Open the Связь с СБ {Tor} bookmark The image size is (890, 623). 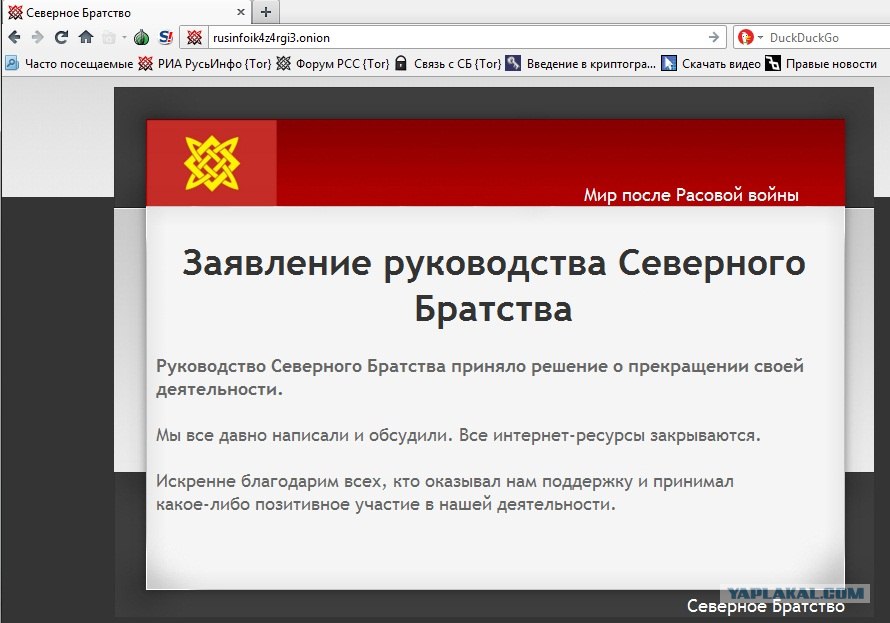pos(448,64)
